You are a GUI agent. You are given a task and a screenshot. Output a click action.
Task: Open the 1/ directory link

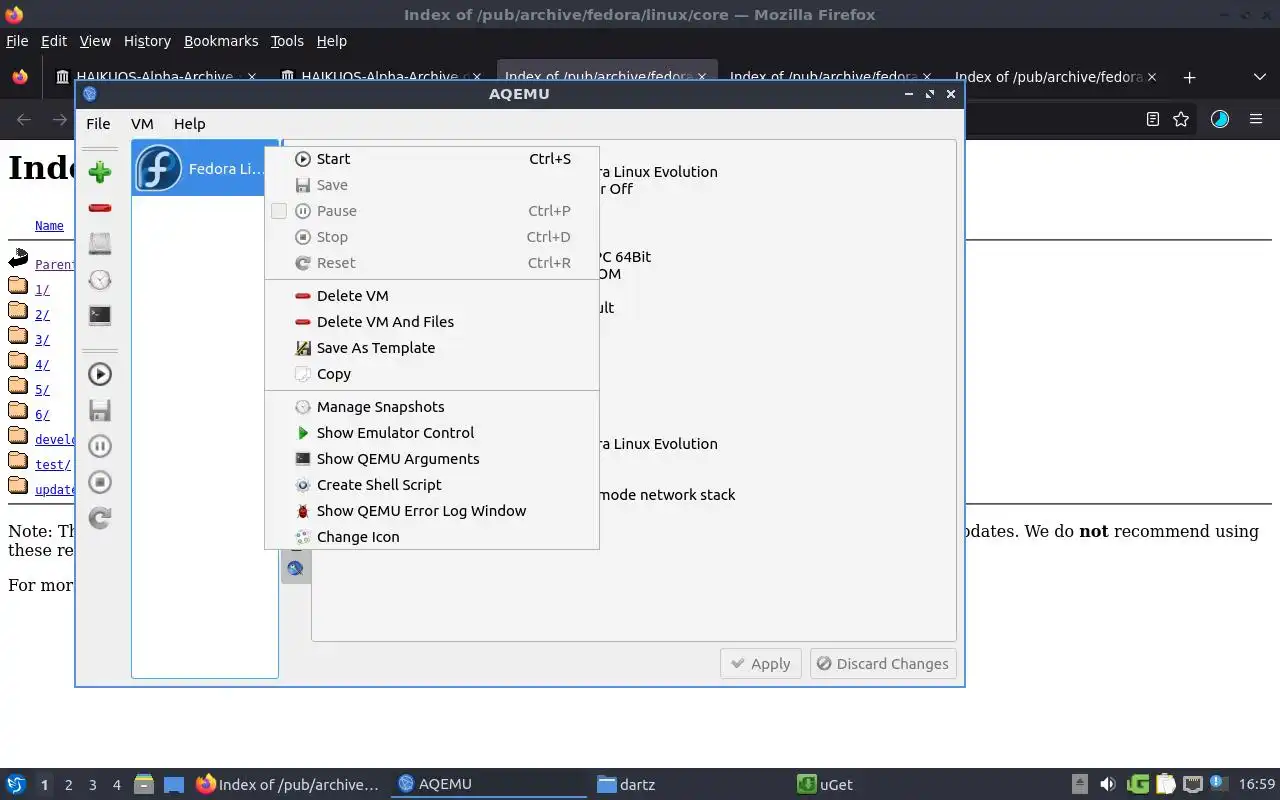coord(42,289)
